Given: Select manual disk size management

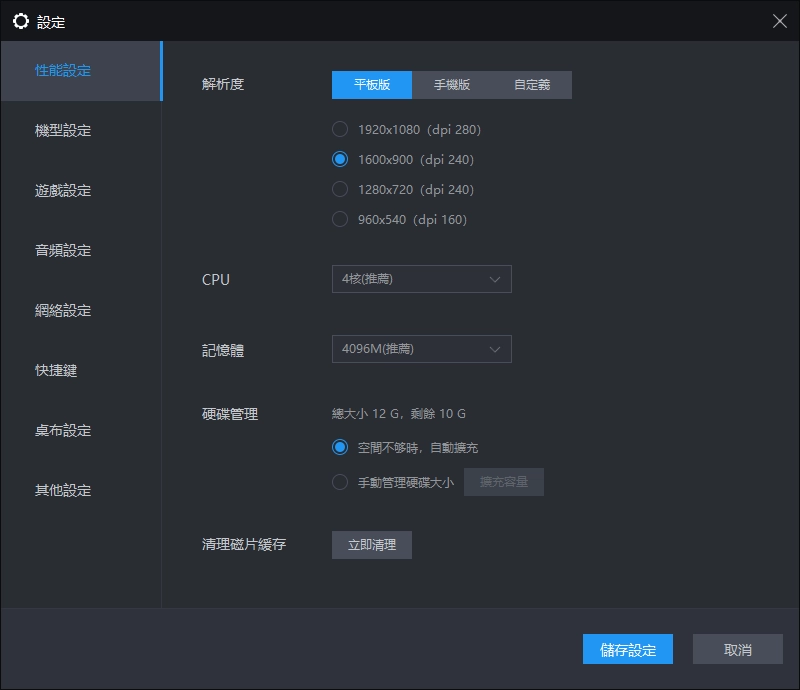Looking at the screenshot, I should (340, 481).
